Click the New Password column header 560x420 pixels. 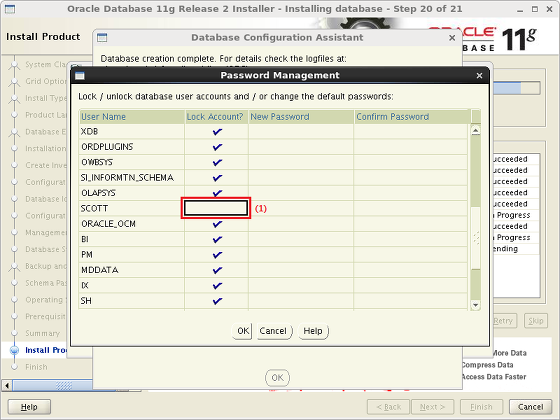coord(301,117)
